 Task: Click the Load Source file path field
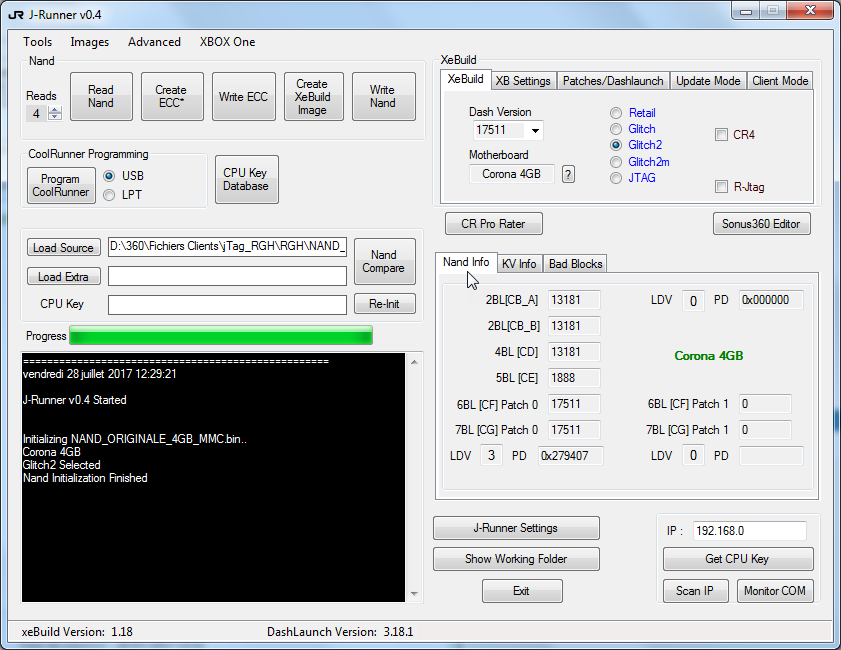(x=227, y=246)
